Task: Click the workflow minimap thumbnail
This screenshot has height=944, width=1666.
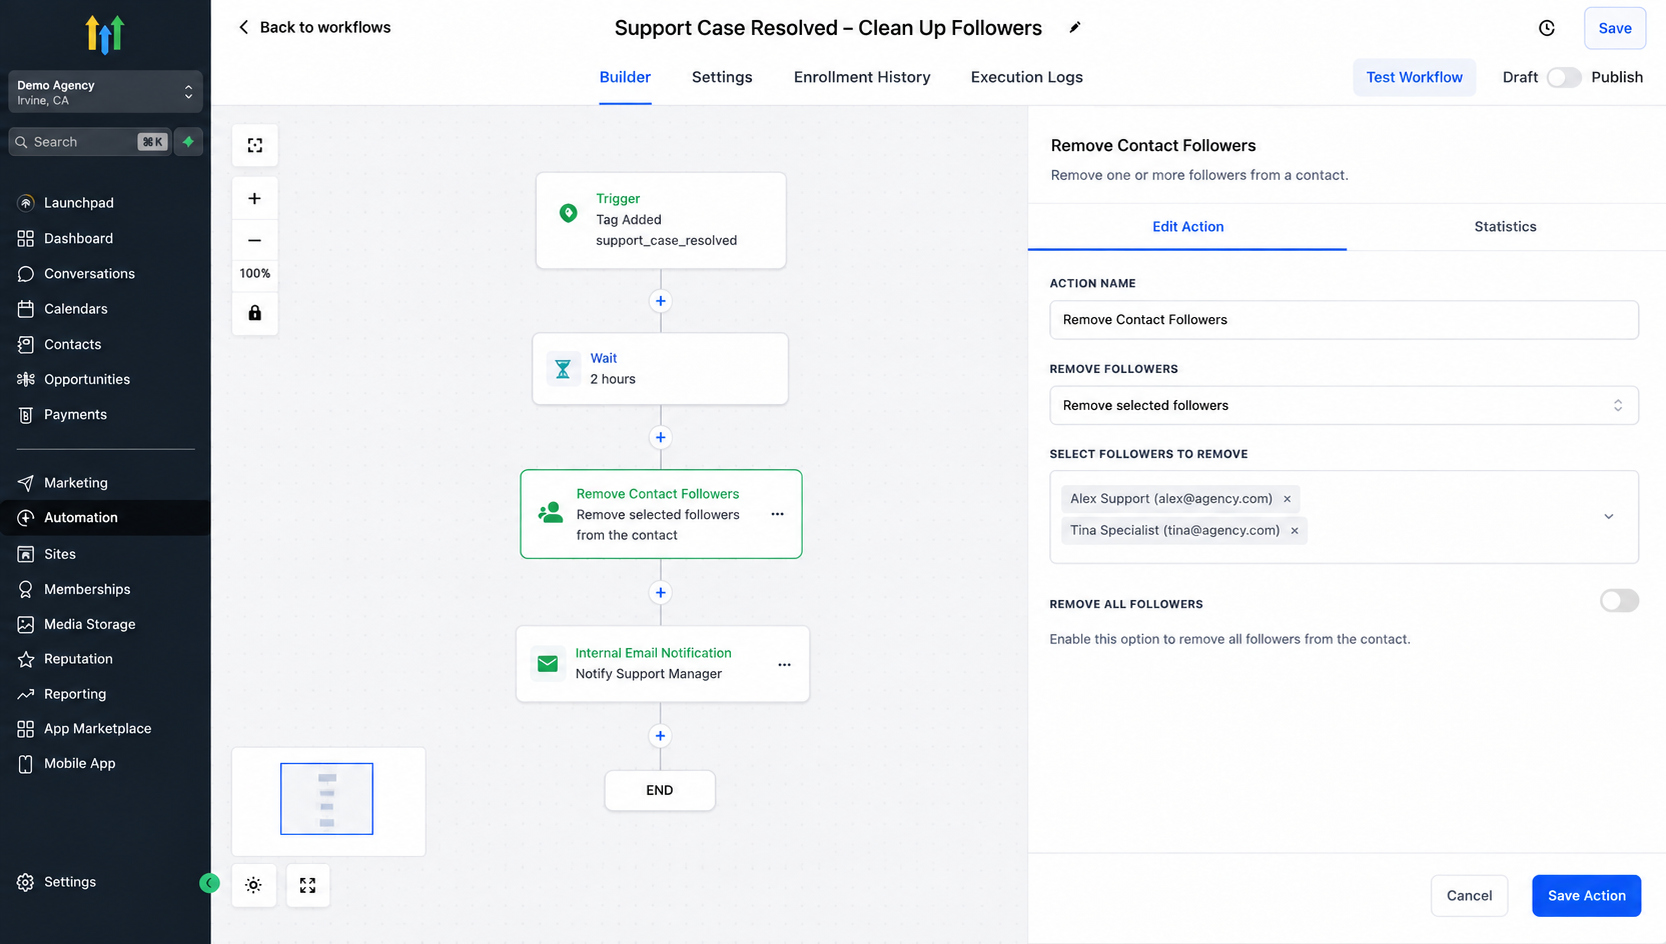Action: pos(328,801)
